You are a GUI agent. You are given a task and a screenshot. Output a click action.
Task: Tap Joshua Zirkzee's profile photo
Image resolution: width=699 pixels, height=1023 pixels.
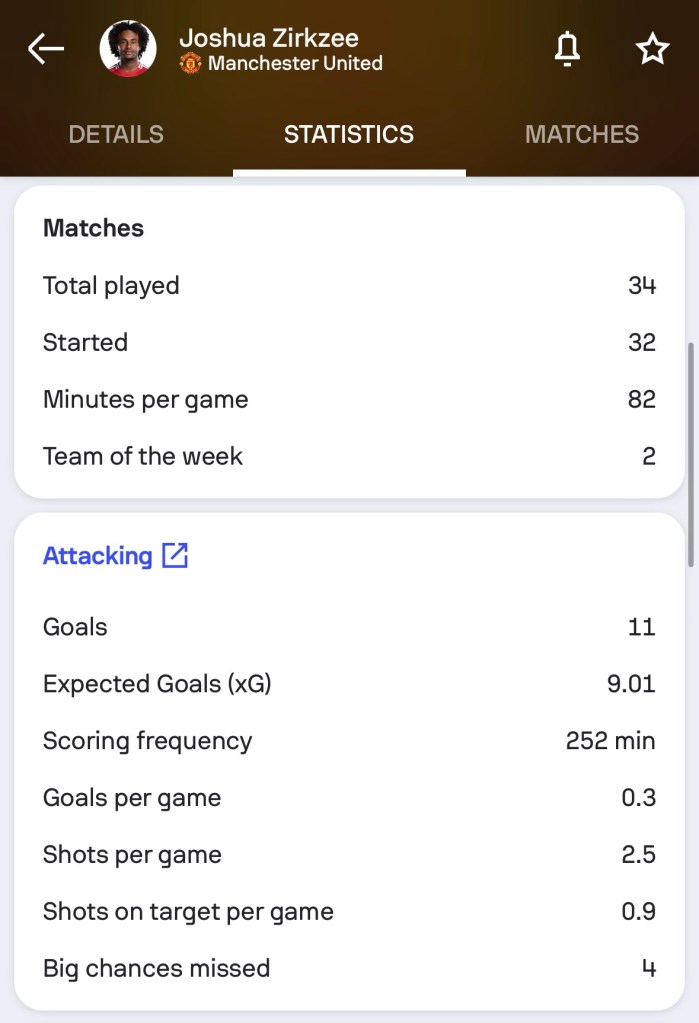[x=128, y=49]
